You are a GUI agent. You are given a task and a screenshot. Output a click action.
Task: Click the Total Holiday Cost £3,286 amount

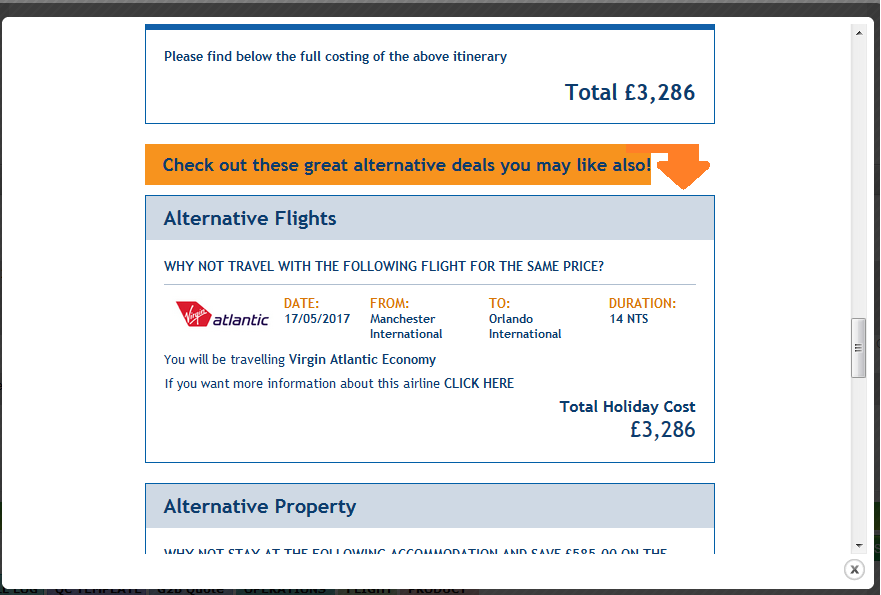pyautogui.click(x=662, y=430)
